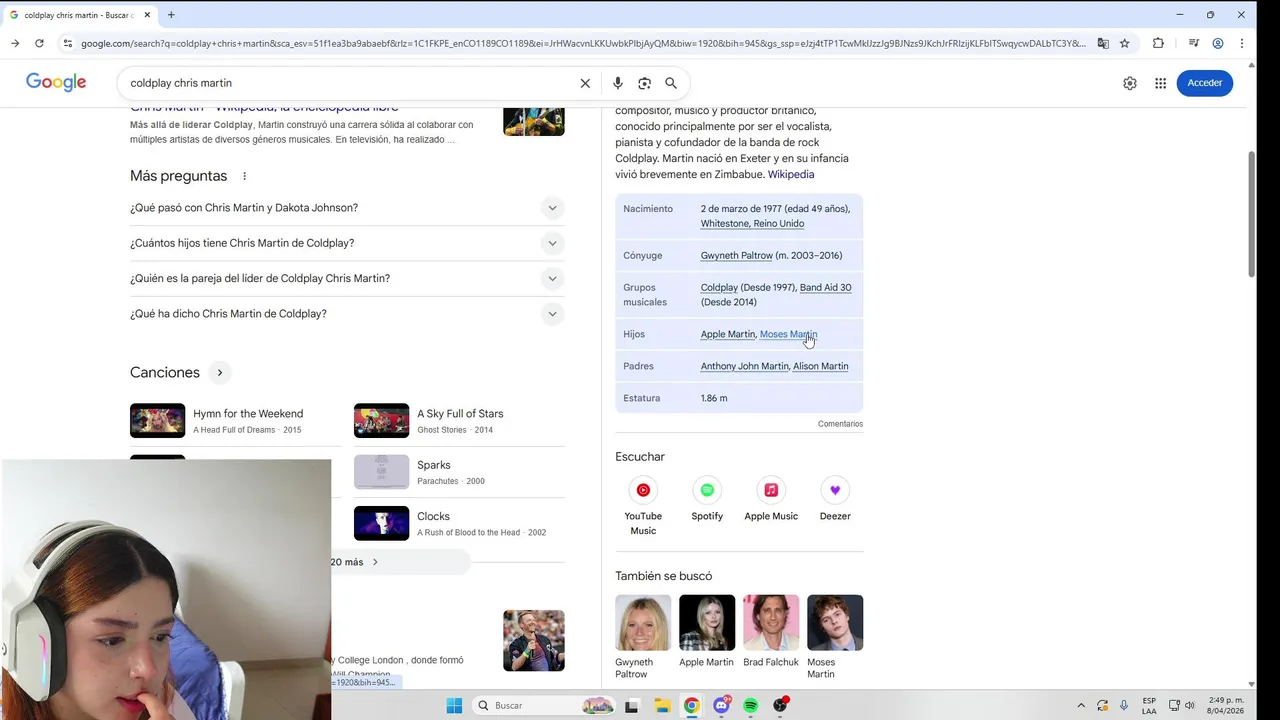Expand question Qué ha dicho Chris Martin
This screenshot has width=1280, height=720.
tap(347, 314)
